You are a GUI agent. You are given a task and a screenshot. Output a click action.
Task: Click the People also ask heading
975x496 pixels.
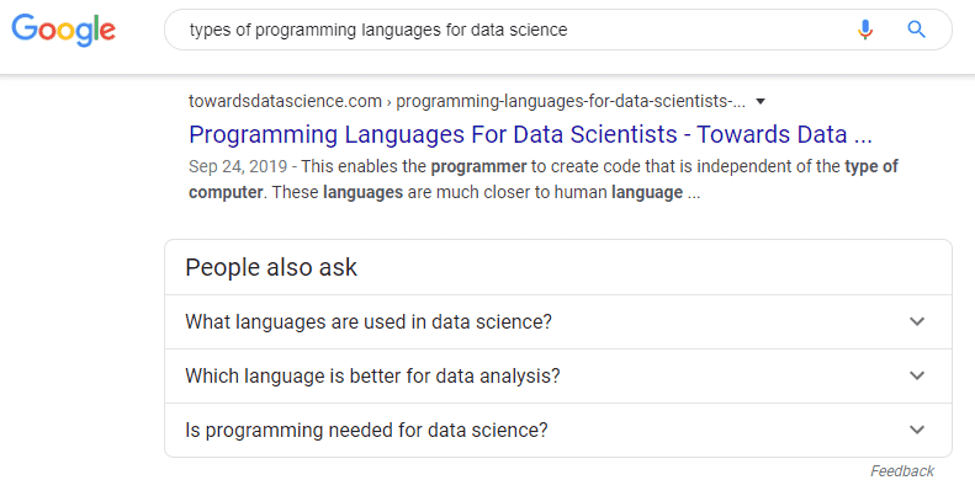pyautogui.click(x=271, y=267)
